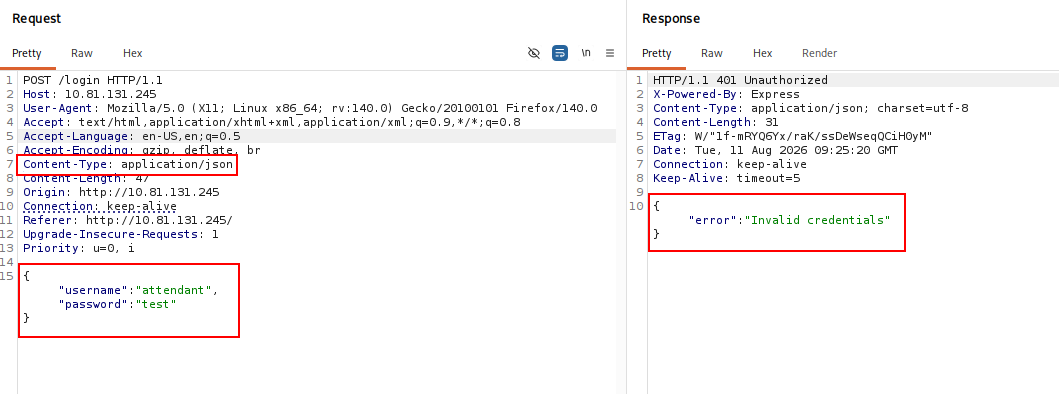Click the 'HTTP/1.1 401 Unauthorized' status line
The image size is (1059, 394).
(740, 80)
